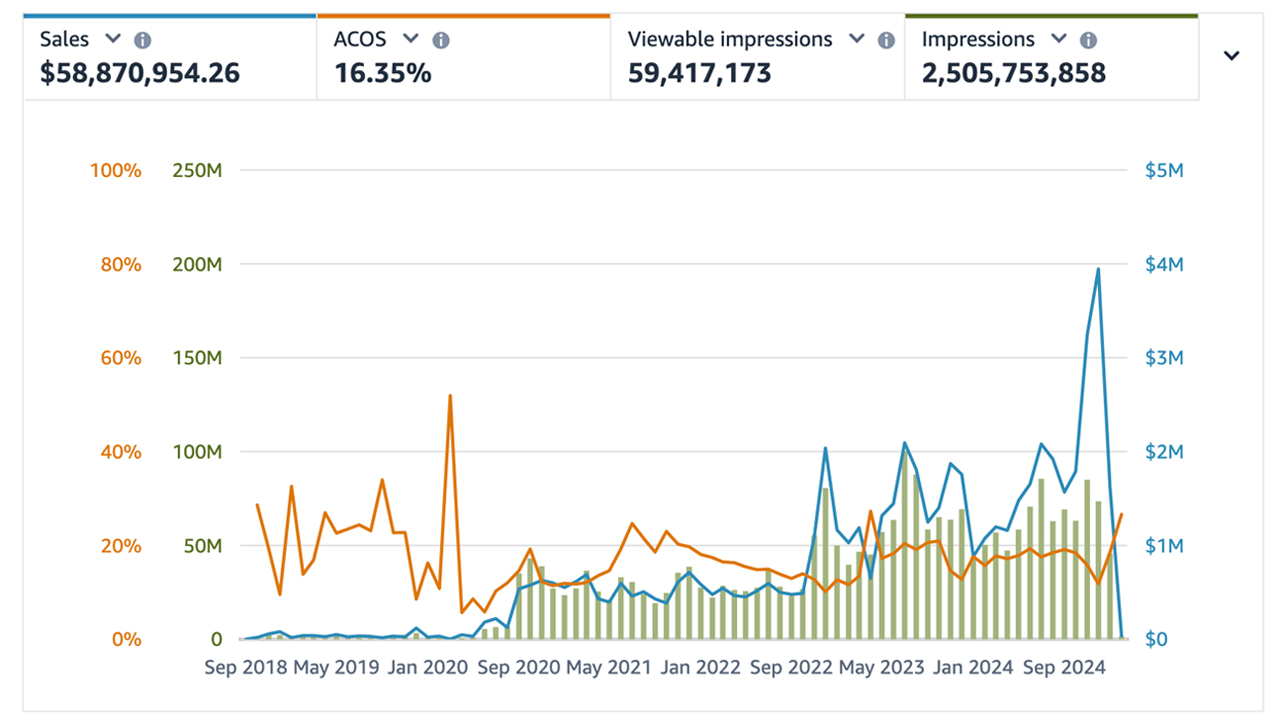1280x720 pixels.
Task: Open the Sales metric selector dropdown
Action: point(111,40)
